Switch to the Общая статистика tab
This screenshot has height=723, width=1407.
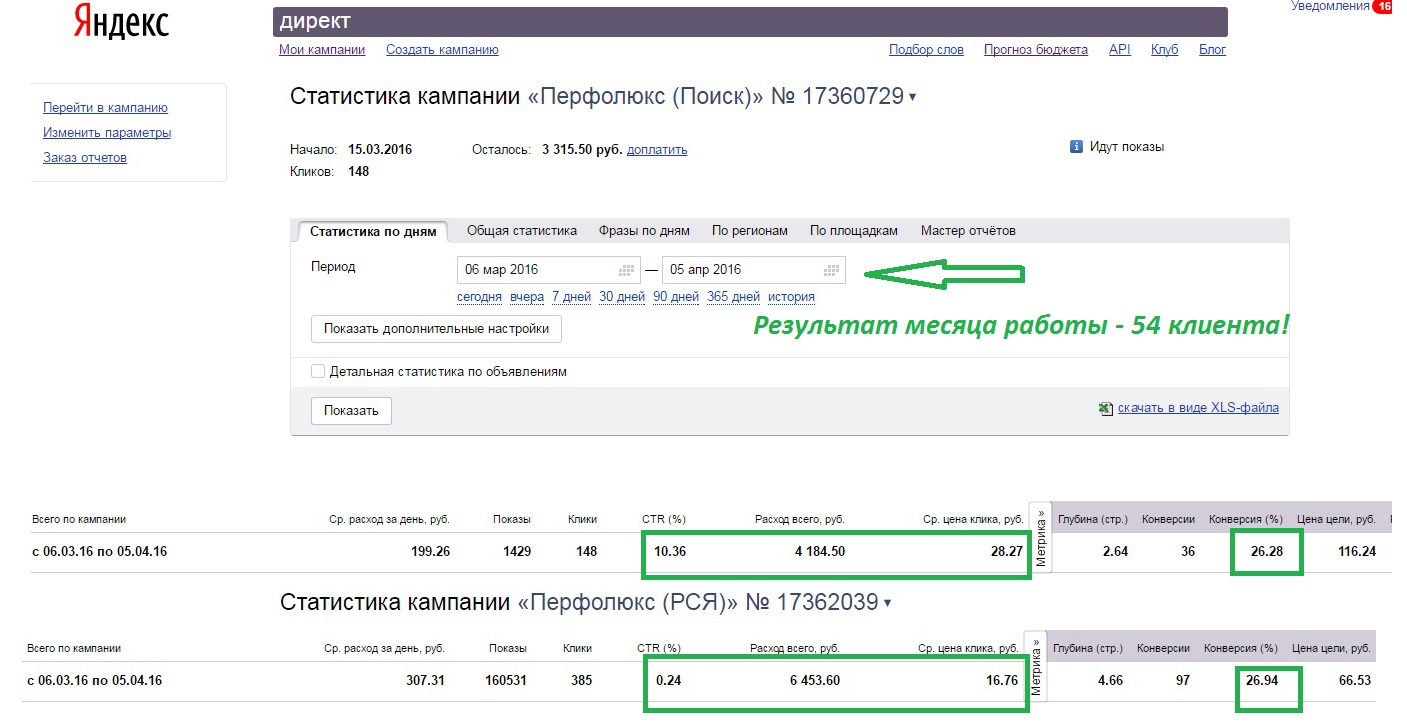522,231
